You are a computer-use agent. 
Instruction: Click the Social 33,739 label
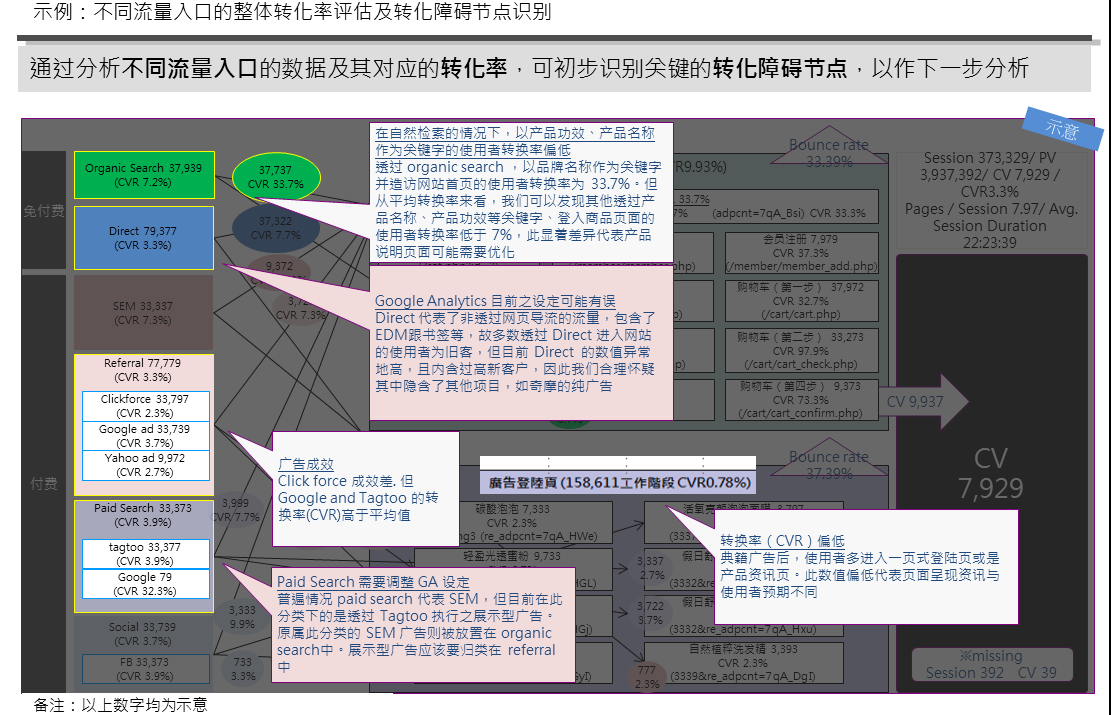(142, 634)
